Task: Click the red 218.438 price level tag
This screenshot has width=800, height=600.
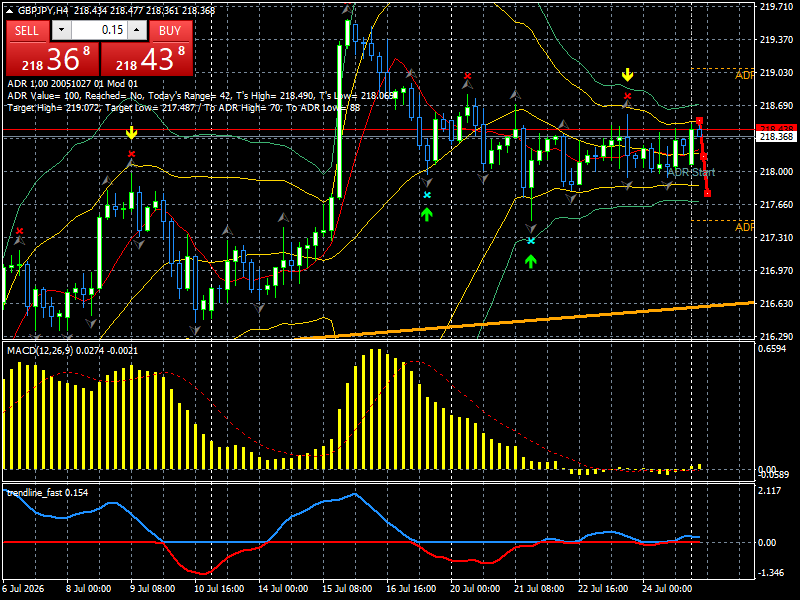Action: (x=776, y=128)
